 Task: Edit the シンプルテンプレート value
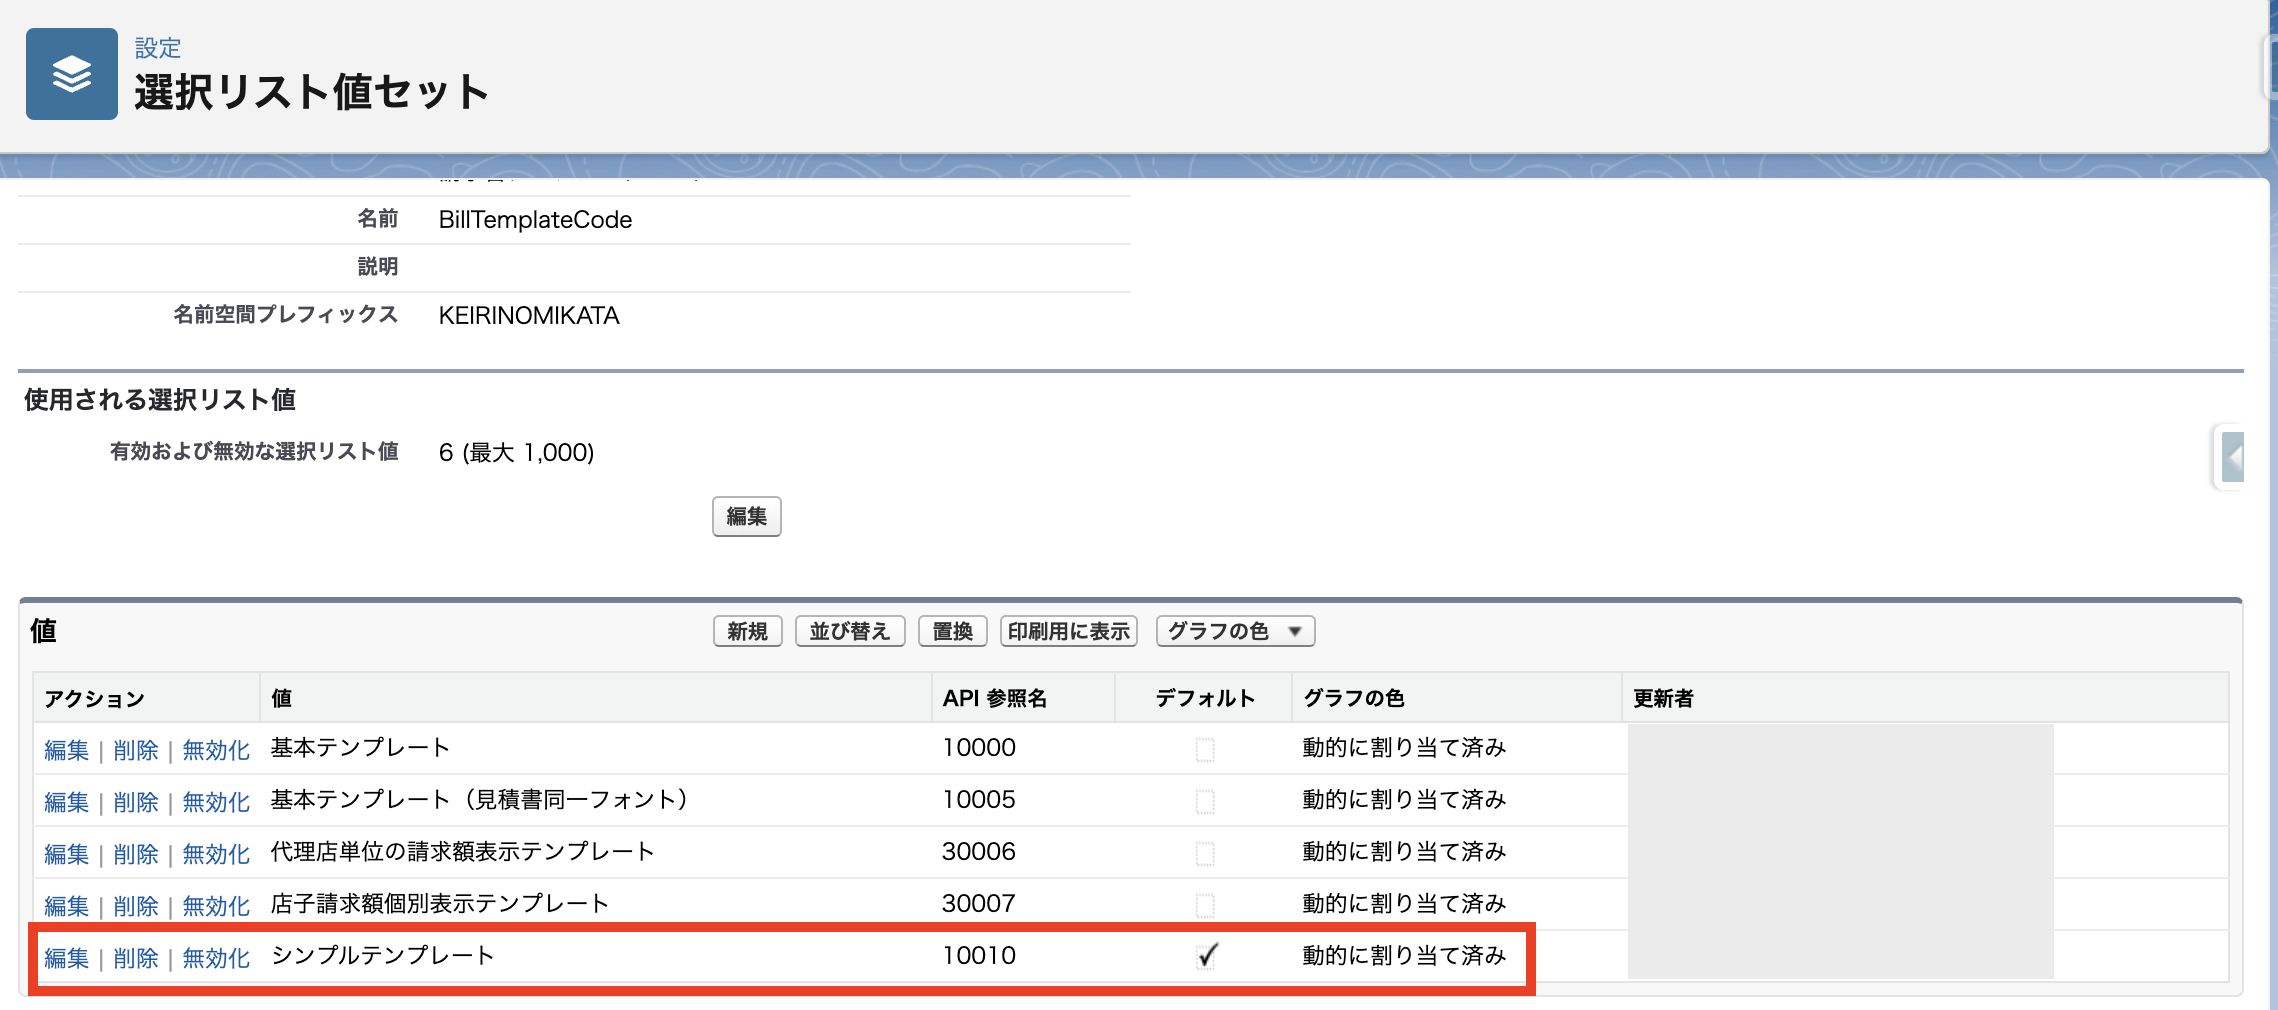(x=66, y=957)
